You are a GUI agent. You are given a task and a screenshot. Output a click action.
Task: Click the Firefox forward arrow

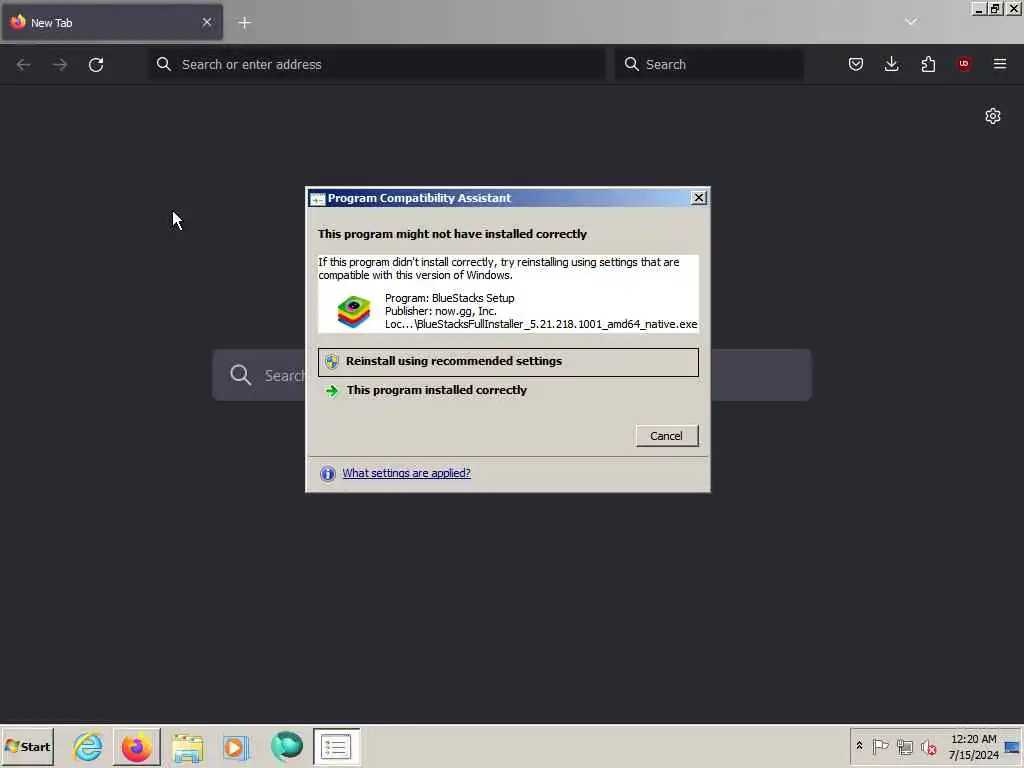(60, 64)
